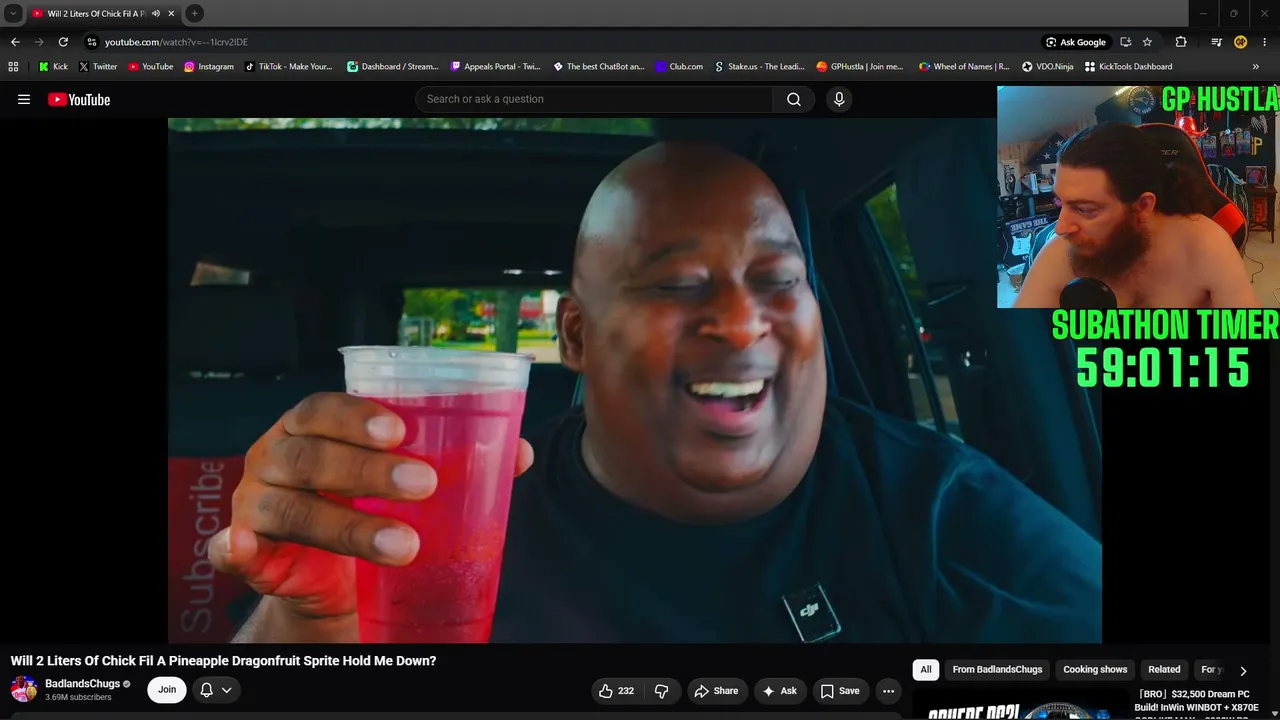
Task: Select the From BadlandsChugs chip
Action: [x=997, y=670]
